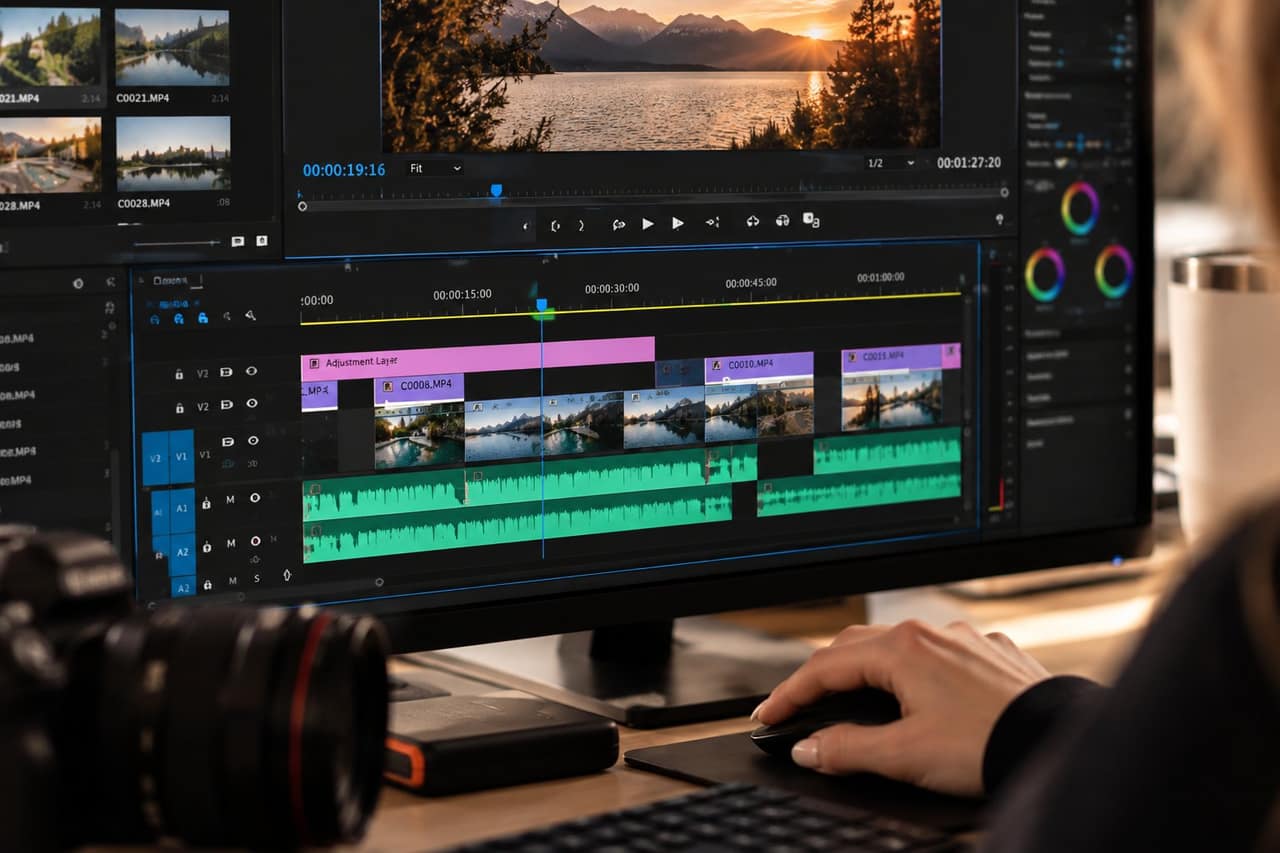Click the Go to In point icon

click(619, 224)
